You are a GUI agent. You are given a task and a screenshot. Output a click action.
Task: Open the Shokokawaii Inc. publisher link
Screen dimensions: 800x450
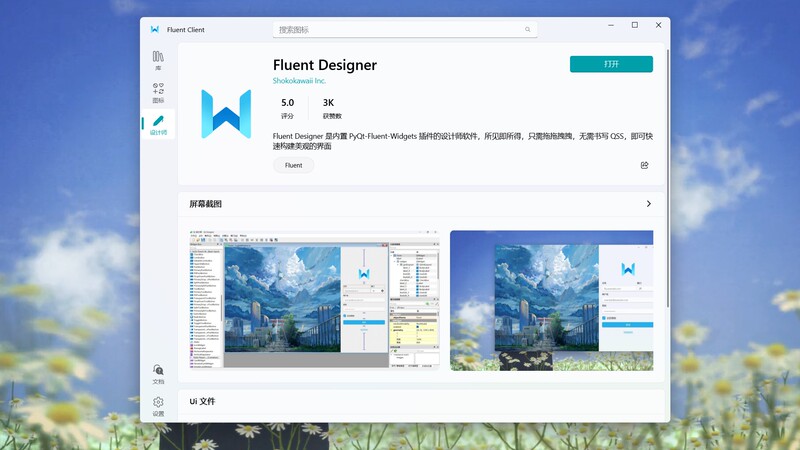click(299, 81)
